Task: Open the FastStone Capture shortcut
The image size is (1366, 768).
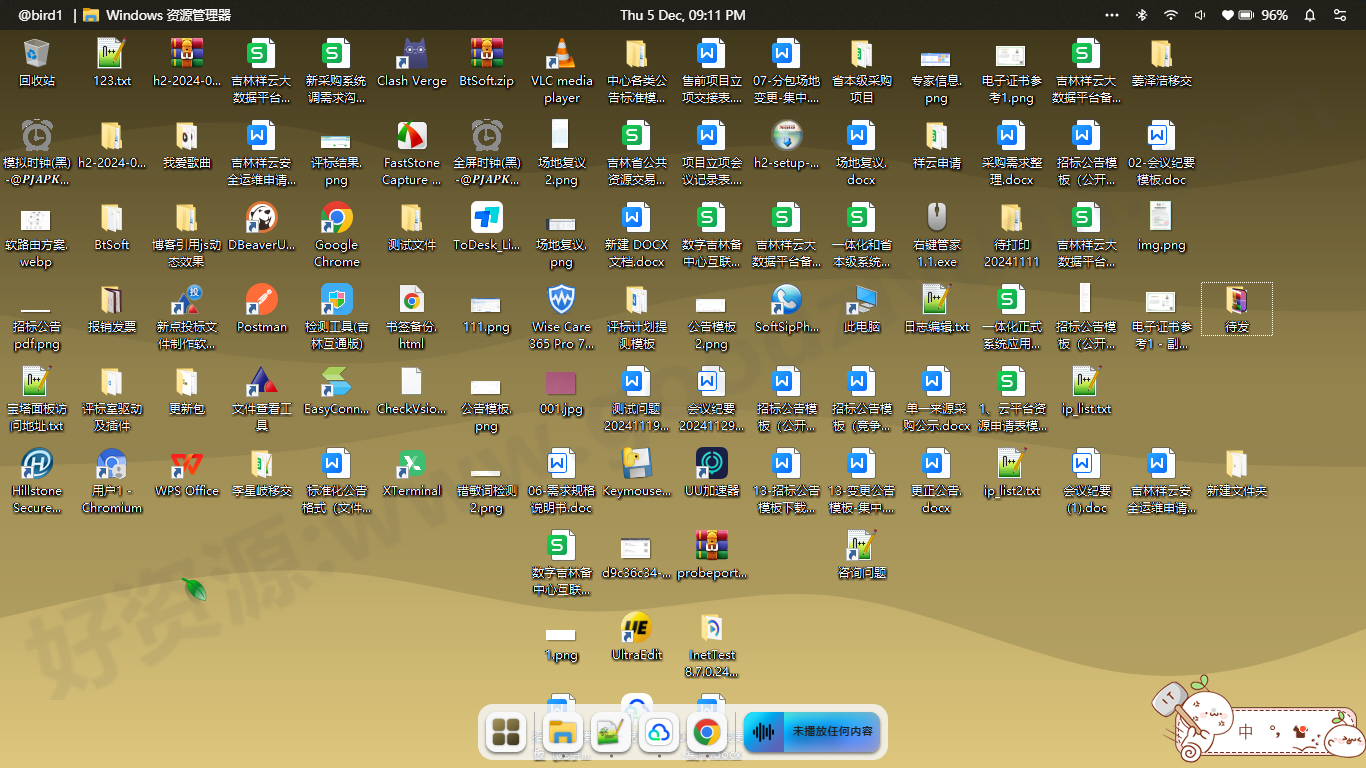Action: [411, 137]
